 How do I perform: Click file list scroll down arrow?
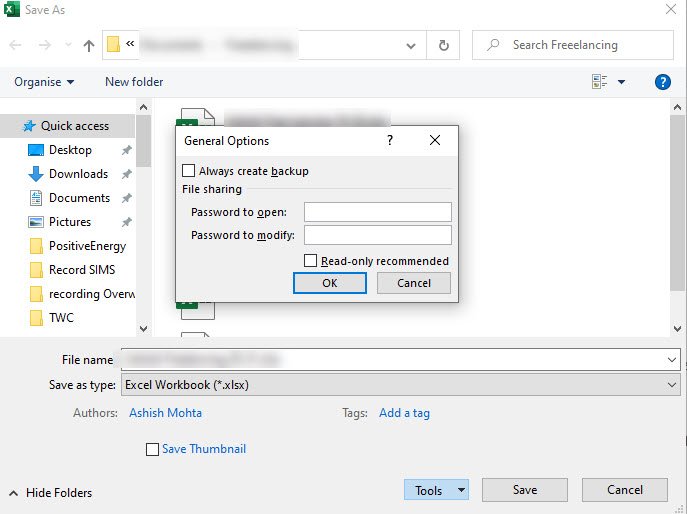tap(677, 328)
